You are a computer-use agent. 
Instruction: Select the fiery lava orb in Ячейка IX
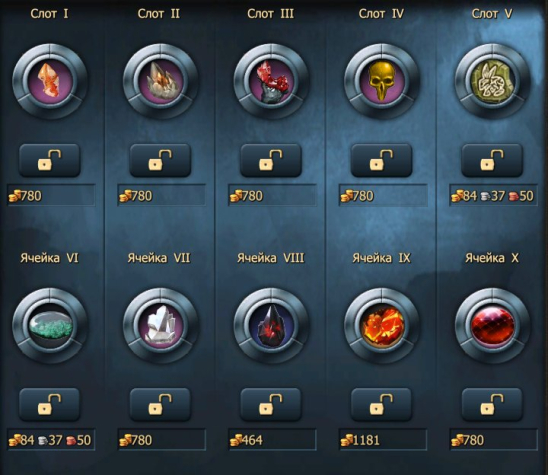(382, 326)
